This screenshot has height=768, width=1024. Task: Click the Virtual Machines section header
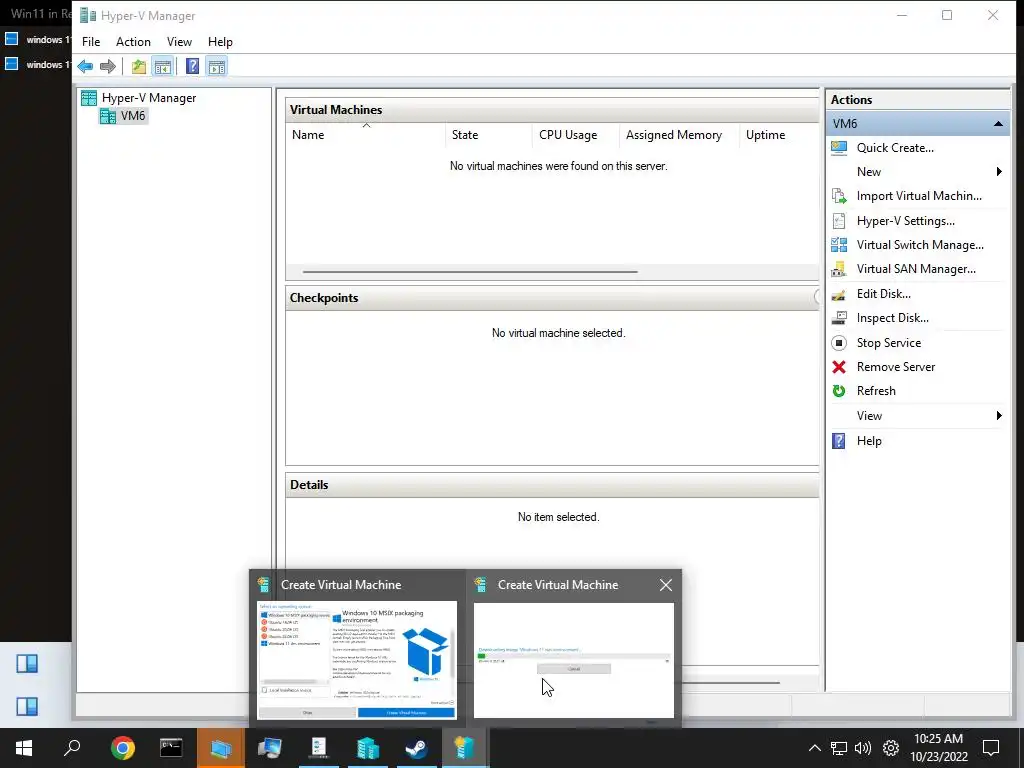pos(552,110)
